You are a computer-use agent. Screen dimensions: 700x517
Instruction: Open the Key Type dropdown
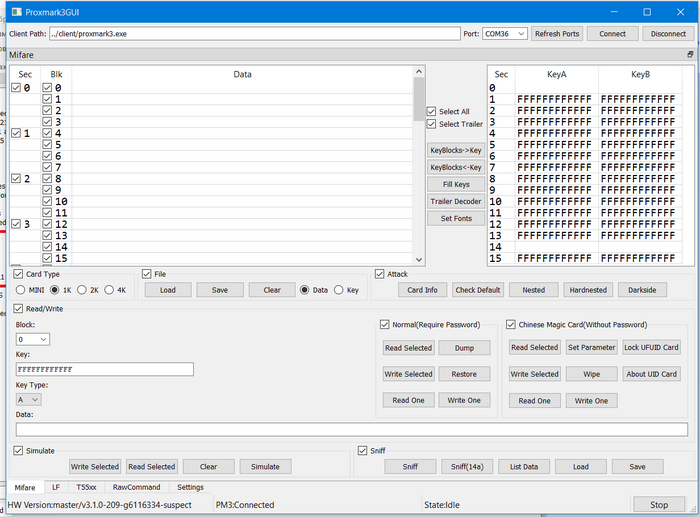click(29, 399)
